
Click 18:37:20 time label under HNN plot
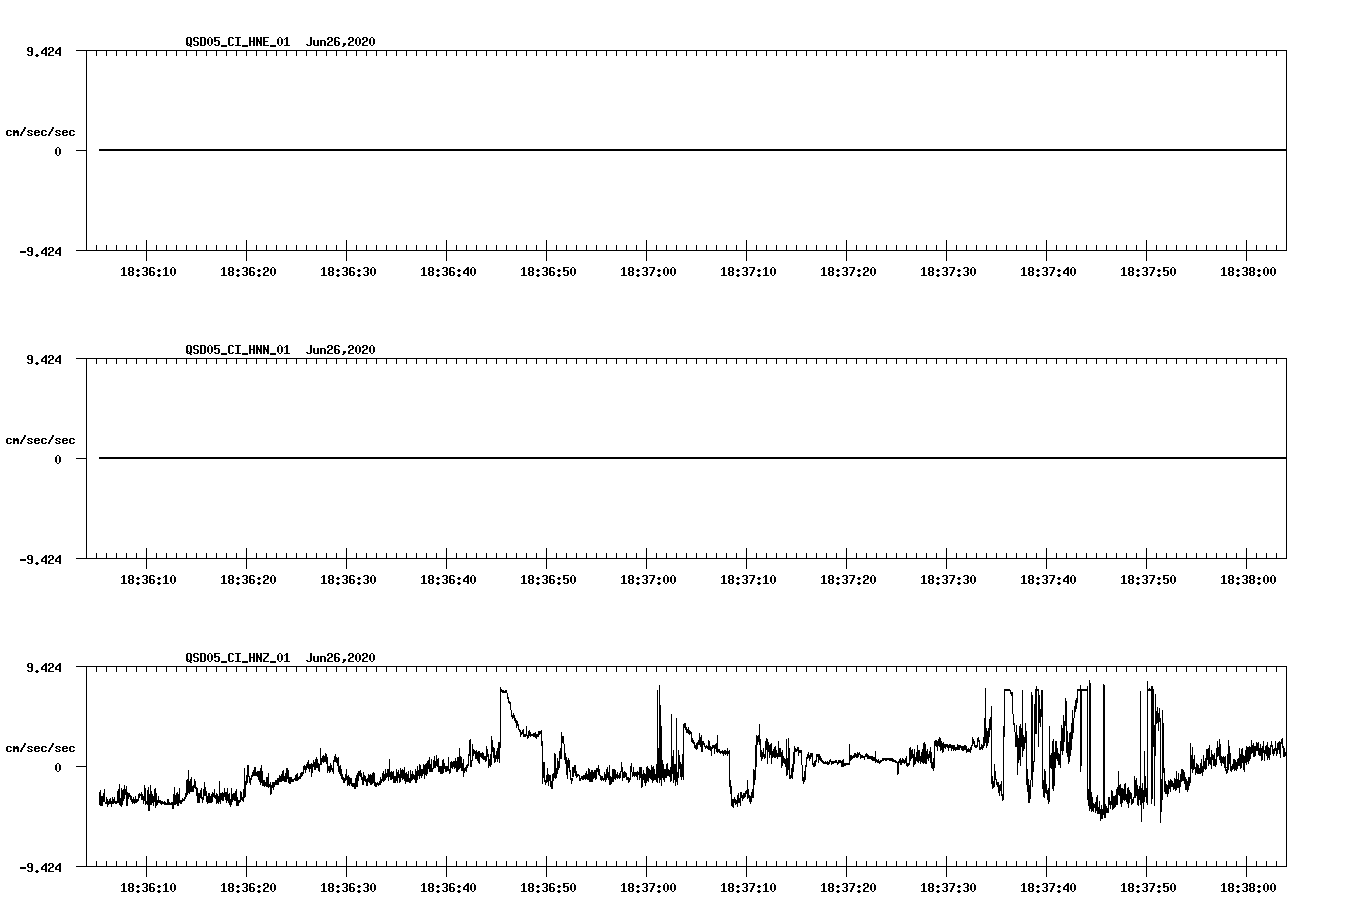[x=848, y=580]
